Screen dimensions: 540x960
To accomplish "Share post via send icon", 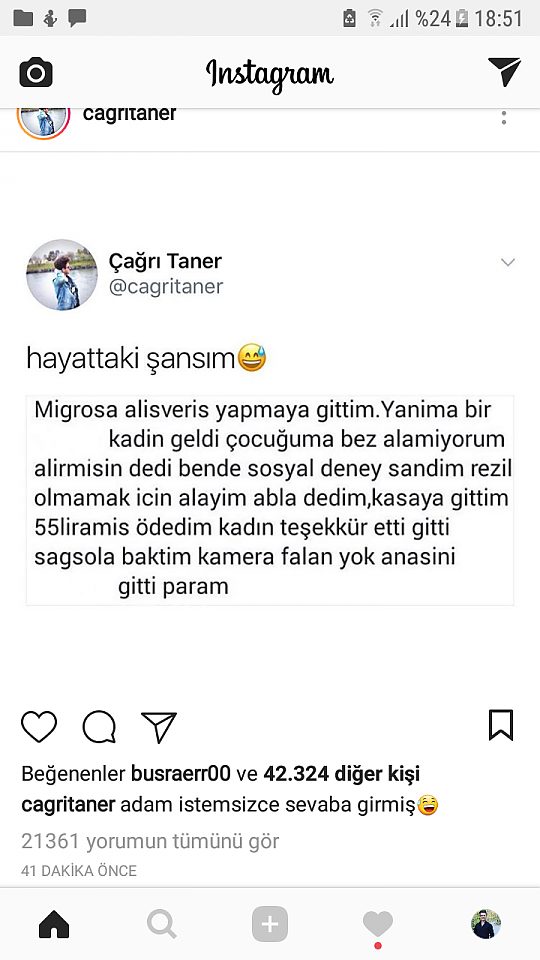I will pyautogui.click(x=159, y=727).
